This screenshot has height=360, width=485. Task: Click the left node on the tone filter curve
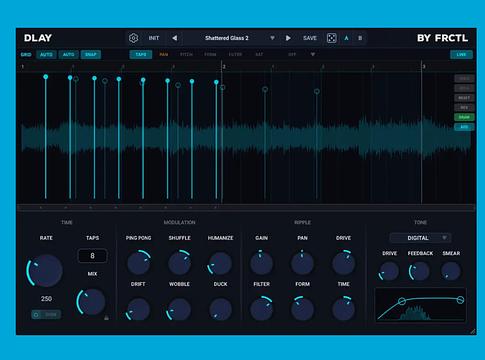pyautogui.click(x=402, y=301)
